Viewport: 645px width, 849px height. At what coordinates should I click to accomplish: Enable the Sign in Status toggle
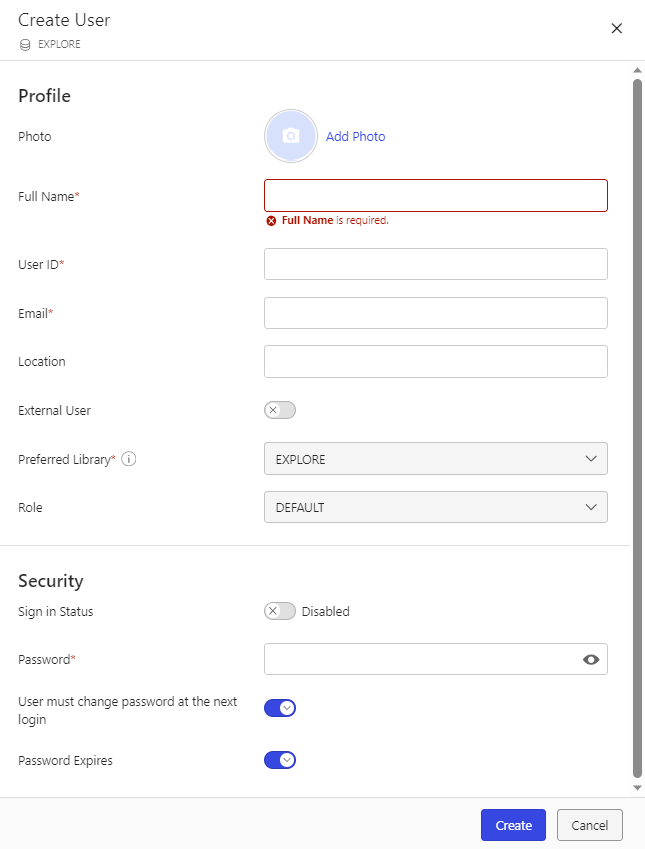279,610
